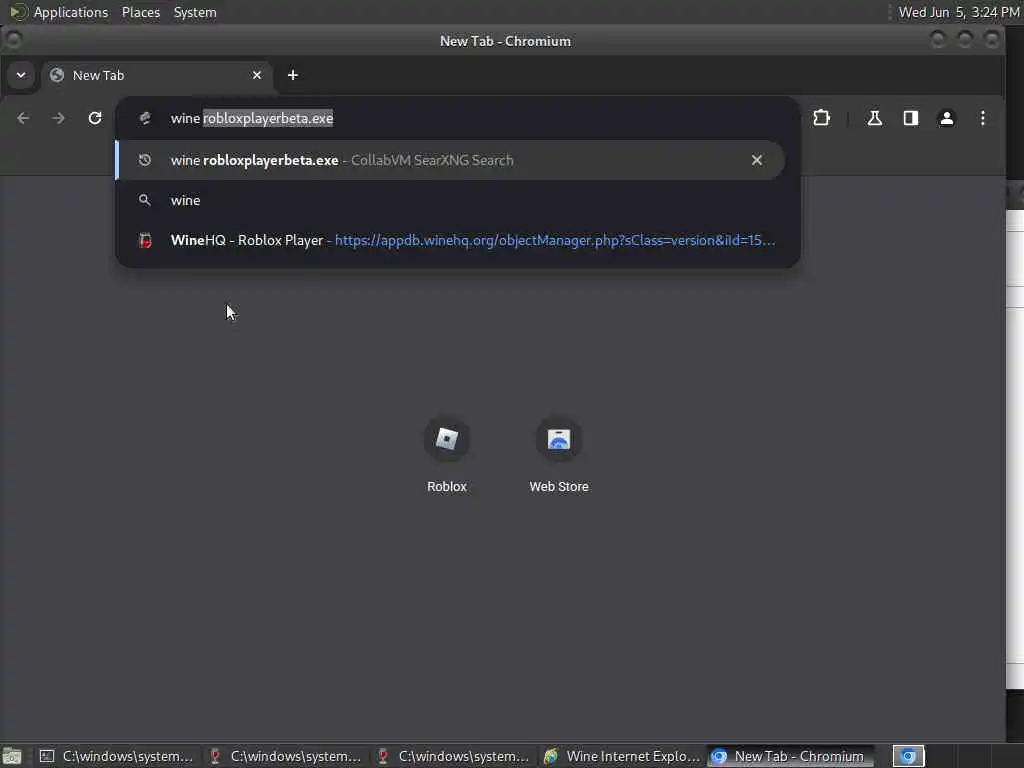Image resolution: width=1024 pixels, height=768 pixels.
Task: Select New Tab - Chromium taskbar button
Action: pyautogui.click(x=790, y=756)
